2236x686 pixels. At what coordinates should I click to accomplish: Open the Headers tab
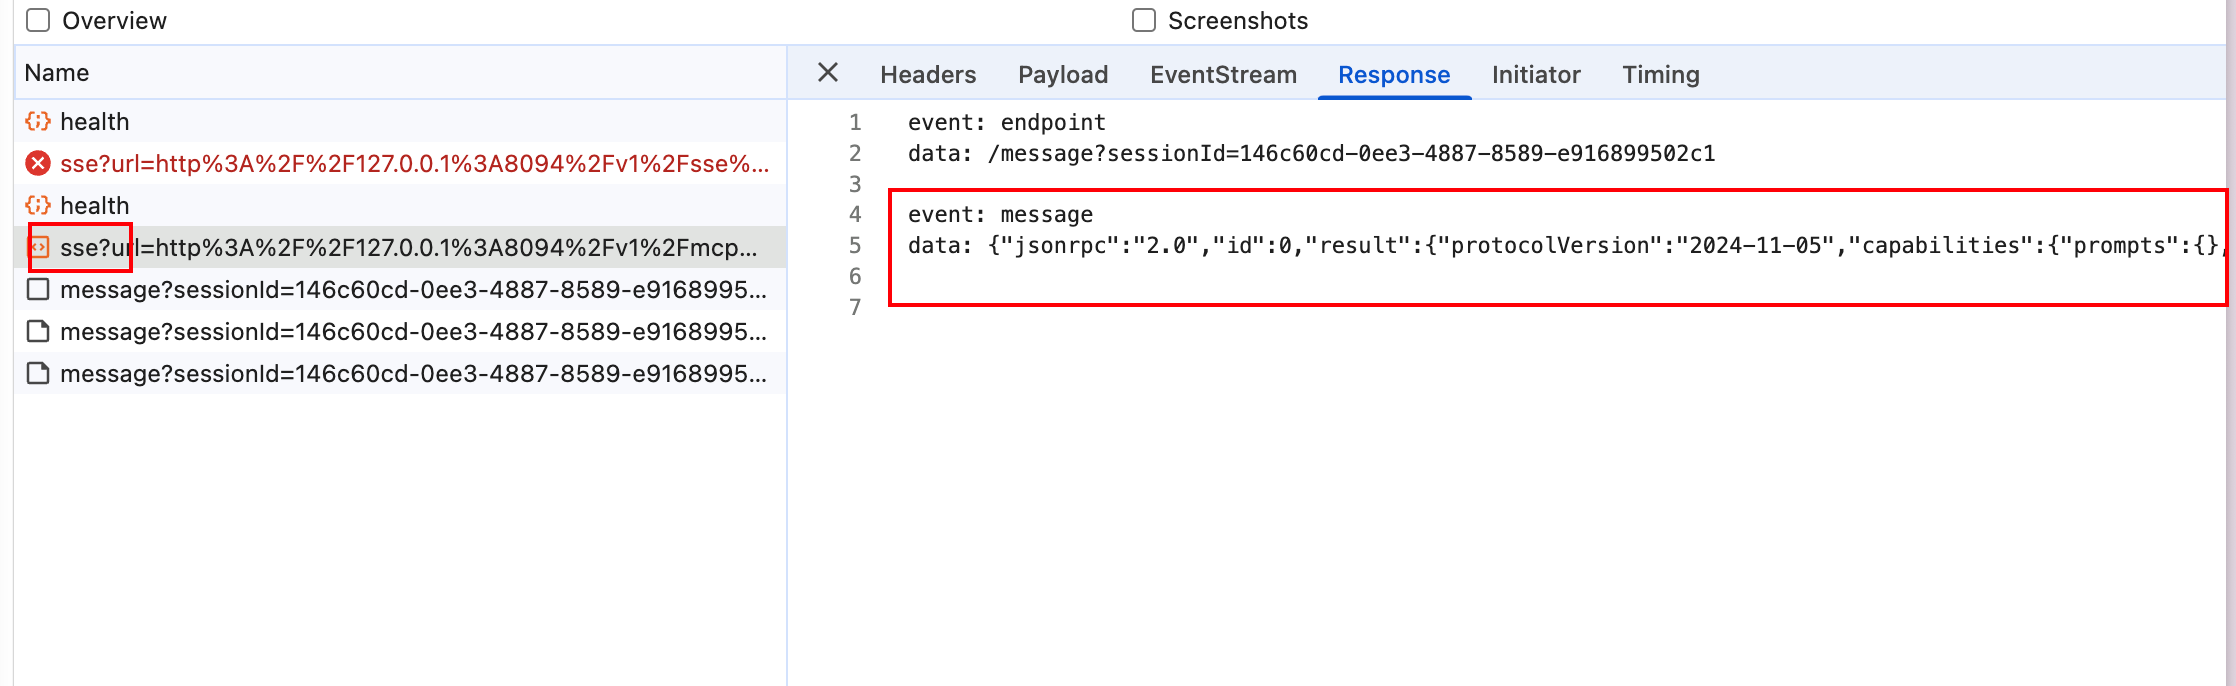[927, 75]
